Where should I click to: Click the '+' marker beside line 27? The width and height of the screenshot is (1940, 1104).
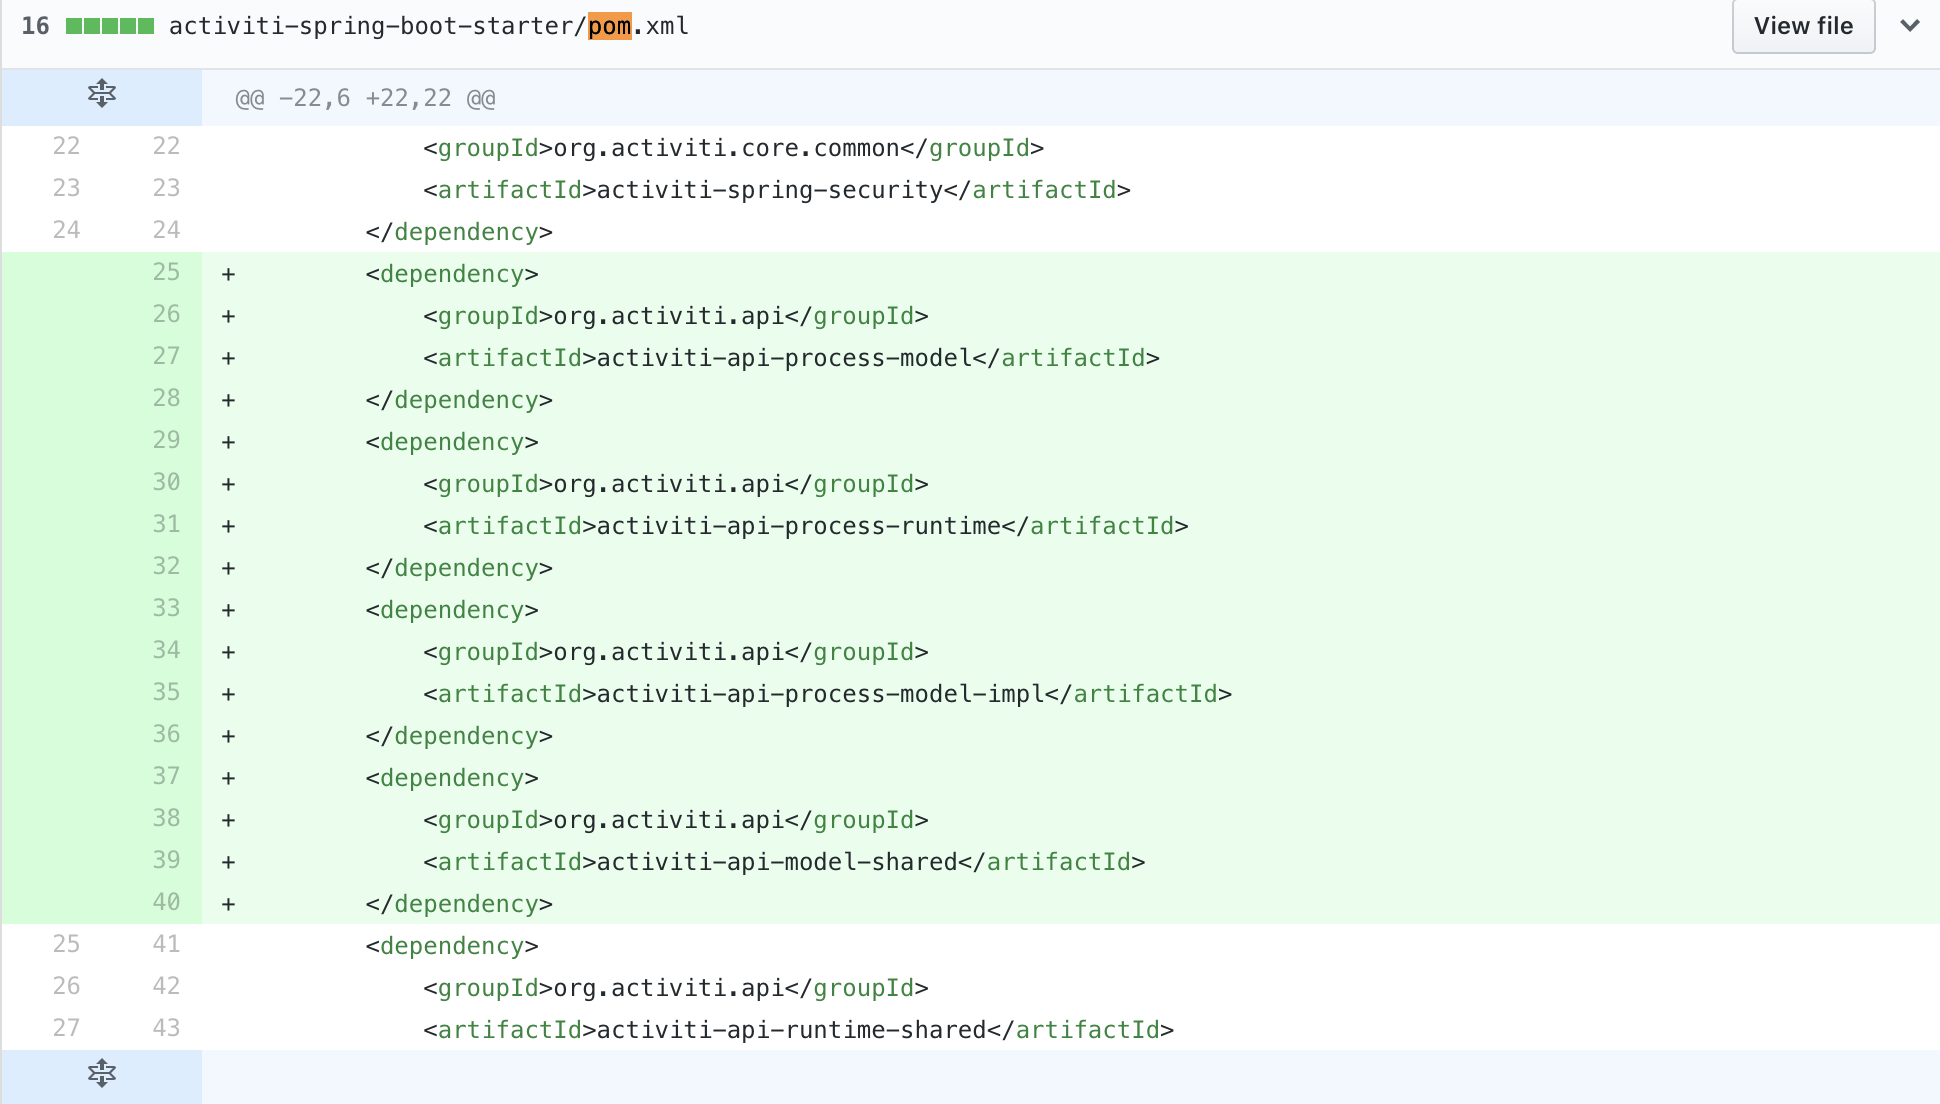[x=228, y=356]
